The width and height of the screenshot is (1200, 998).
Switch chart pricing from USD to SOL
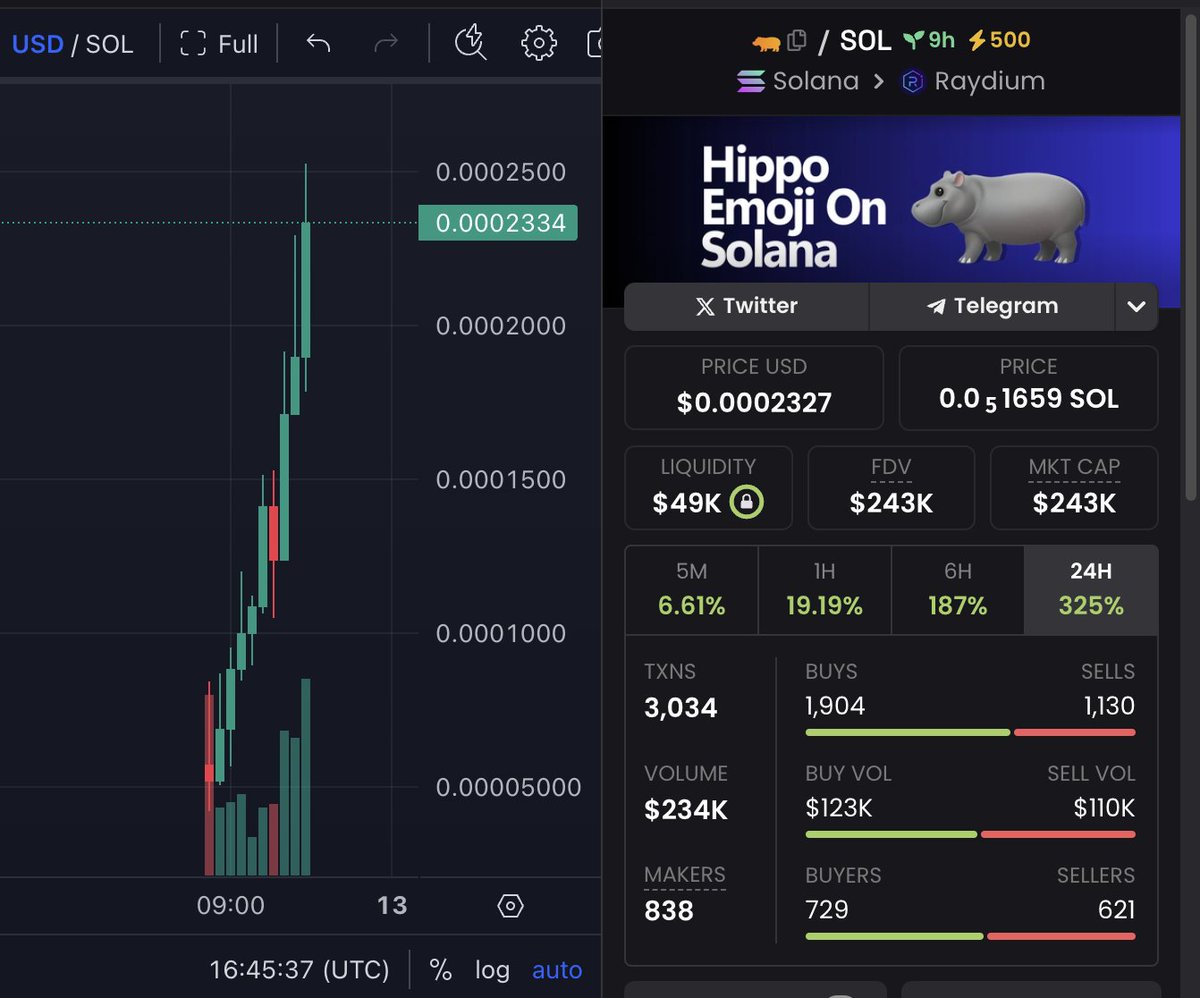[110, 43]
